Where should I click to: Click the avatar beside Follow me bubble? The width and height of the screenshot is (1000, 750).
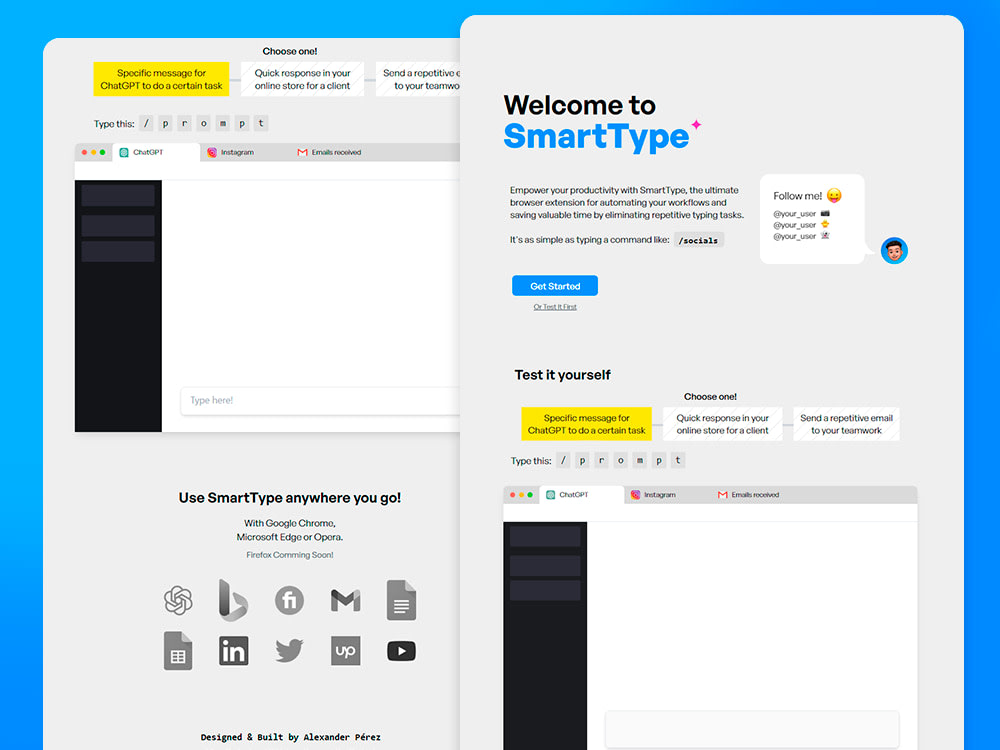pos(894,251)
